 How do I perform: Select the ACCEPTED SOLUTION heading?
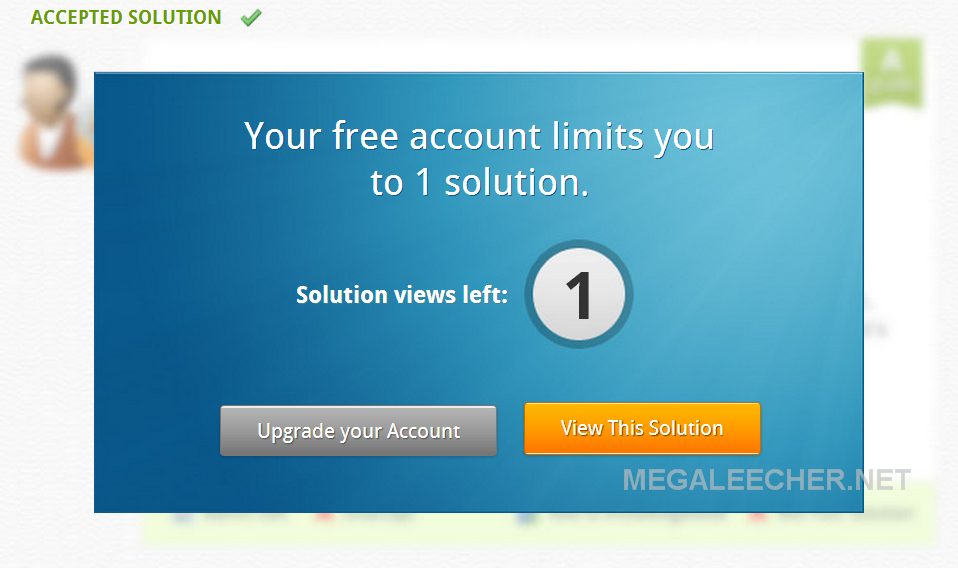tap(126, 18)
